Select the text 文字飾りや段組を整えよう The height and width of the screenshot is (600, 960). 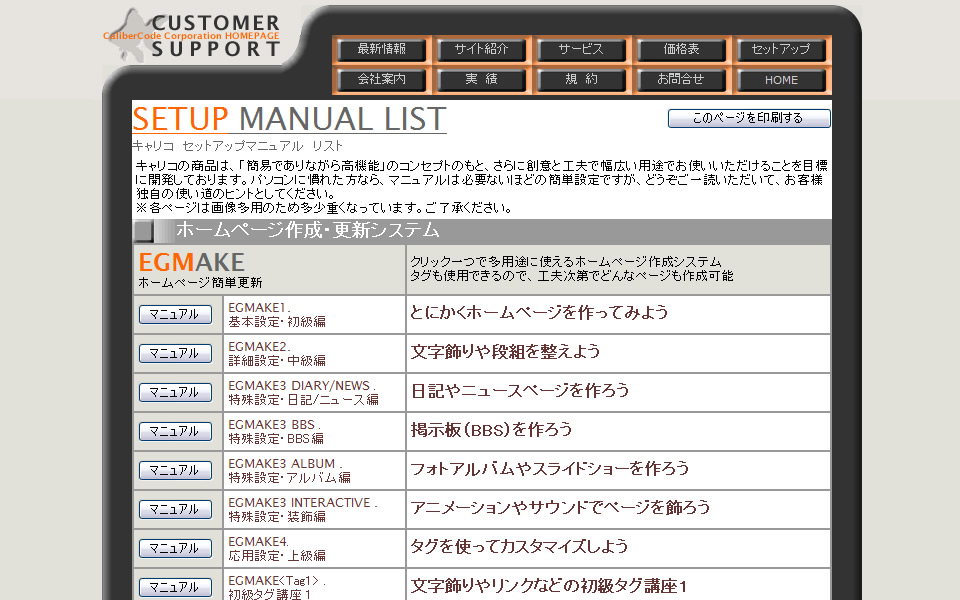pos(505,352)
